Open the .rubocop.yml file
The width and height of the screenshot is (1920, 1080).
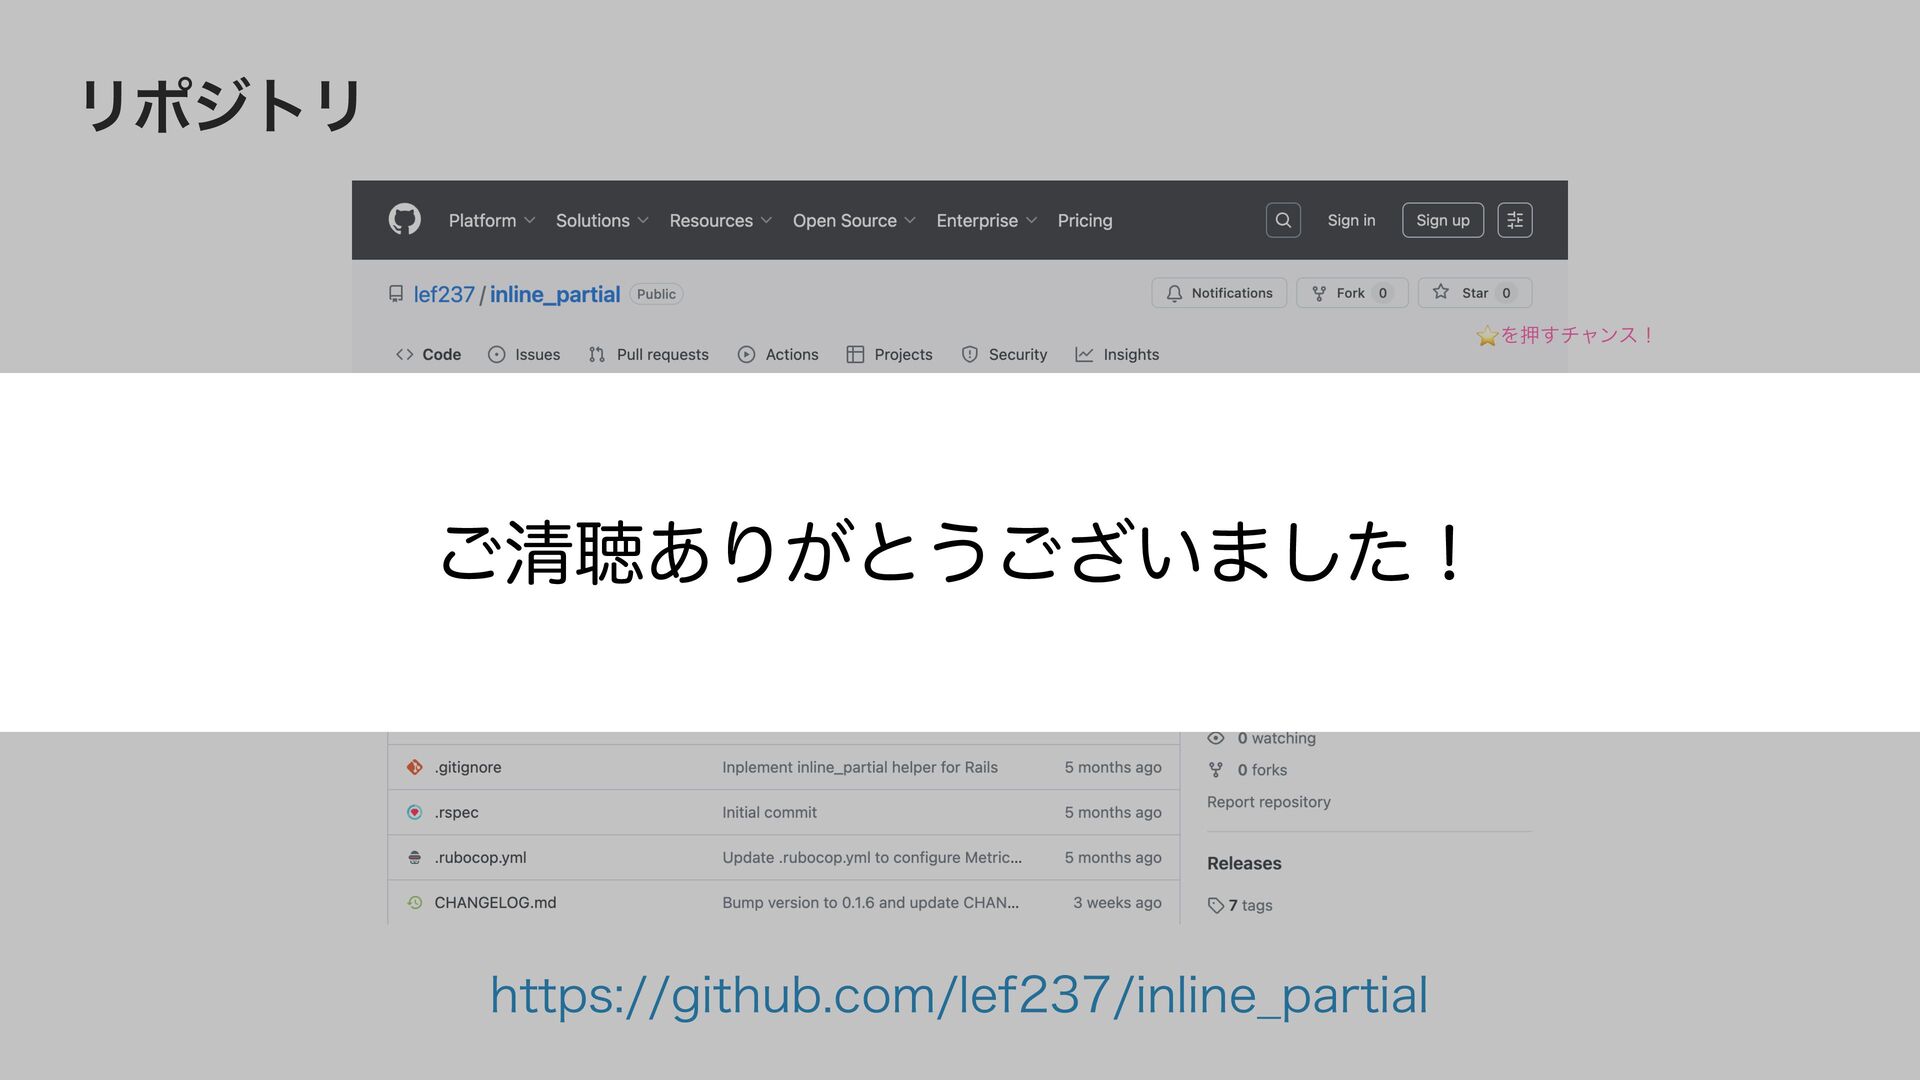pos(480,857)
